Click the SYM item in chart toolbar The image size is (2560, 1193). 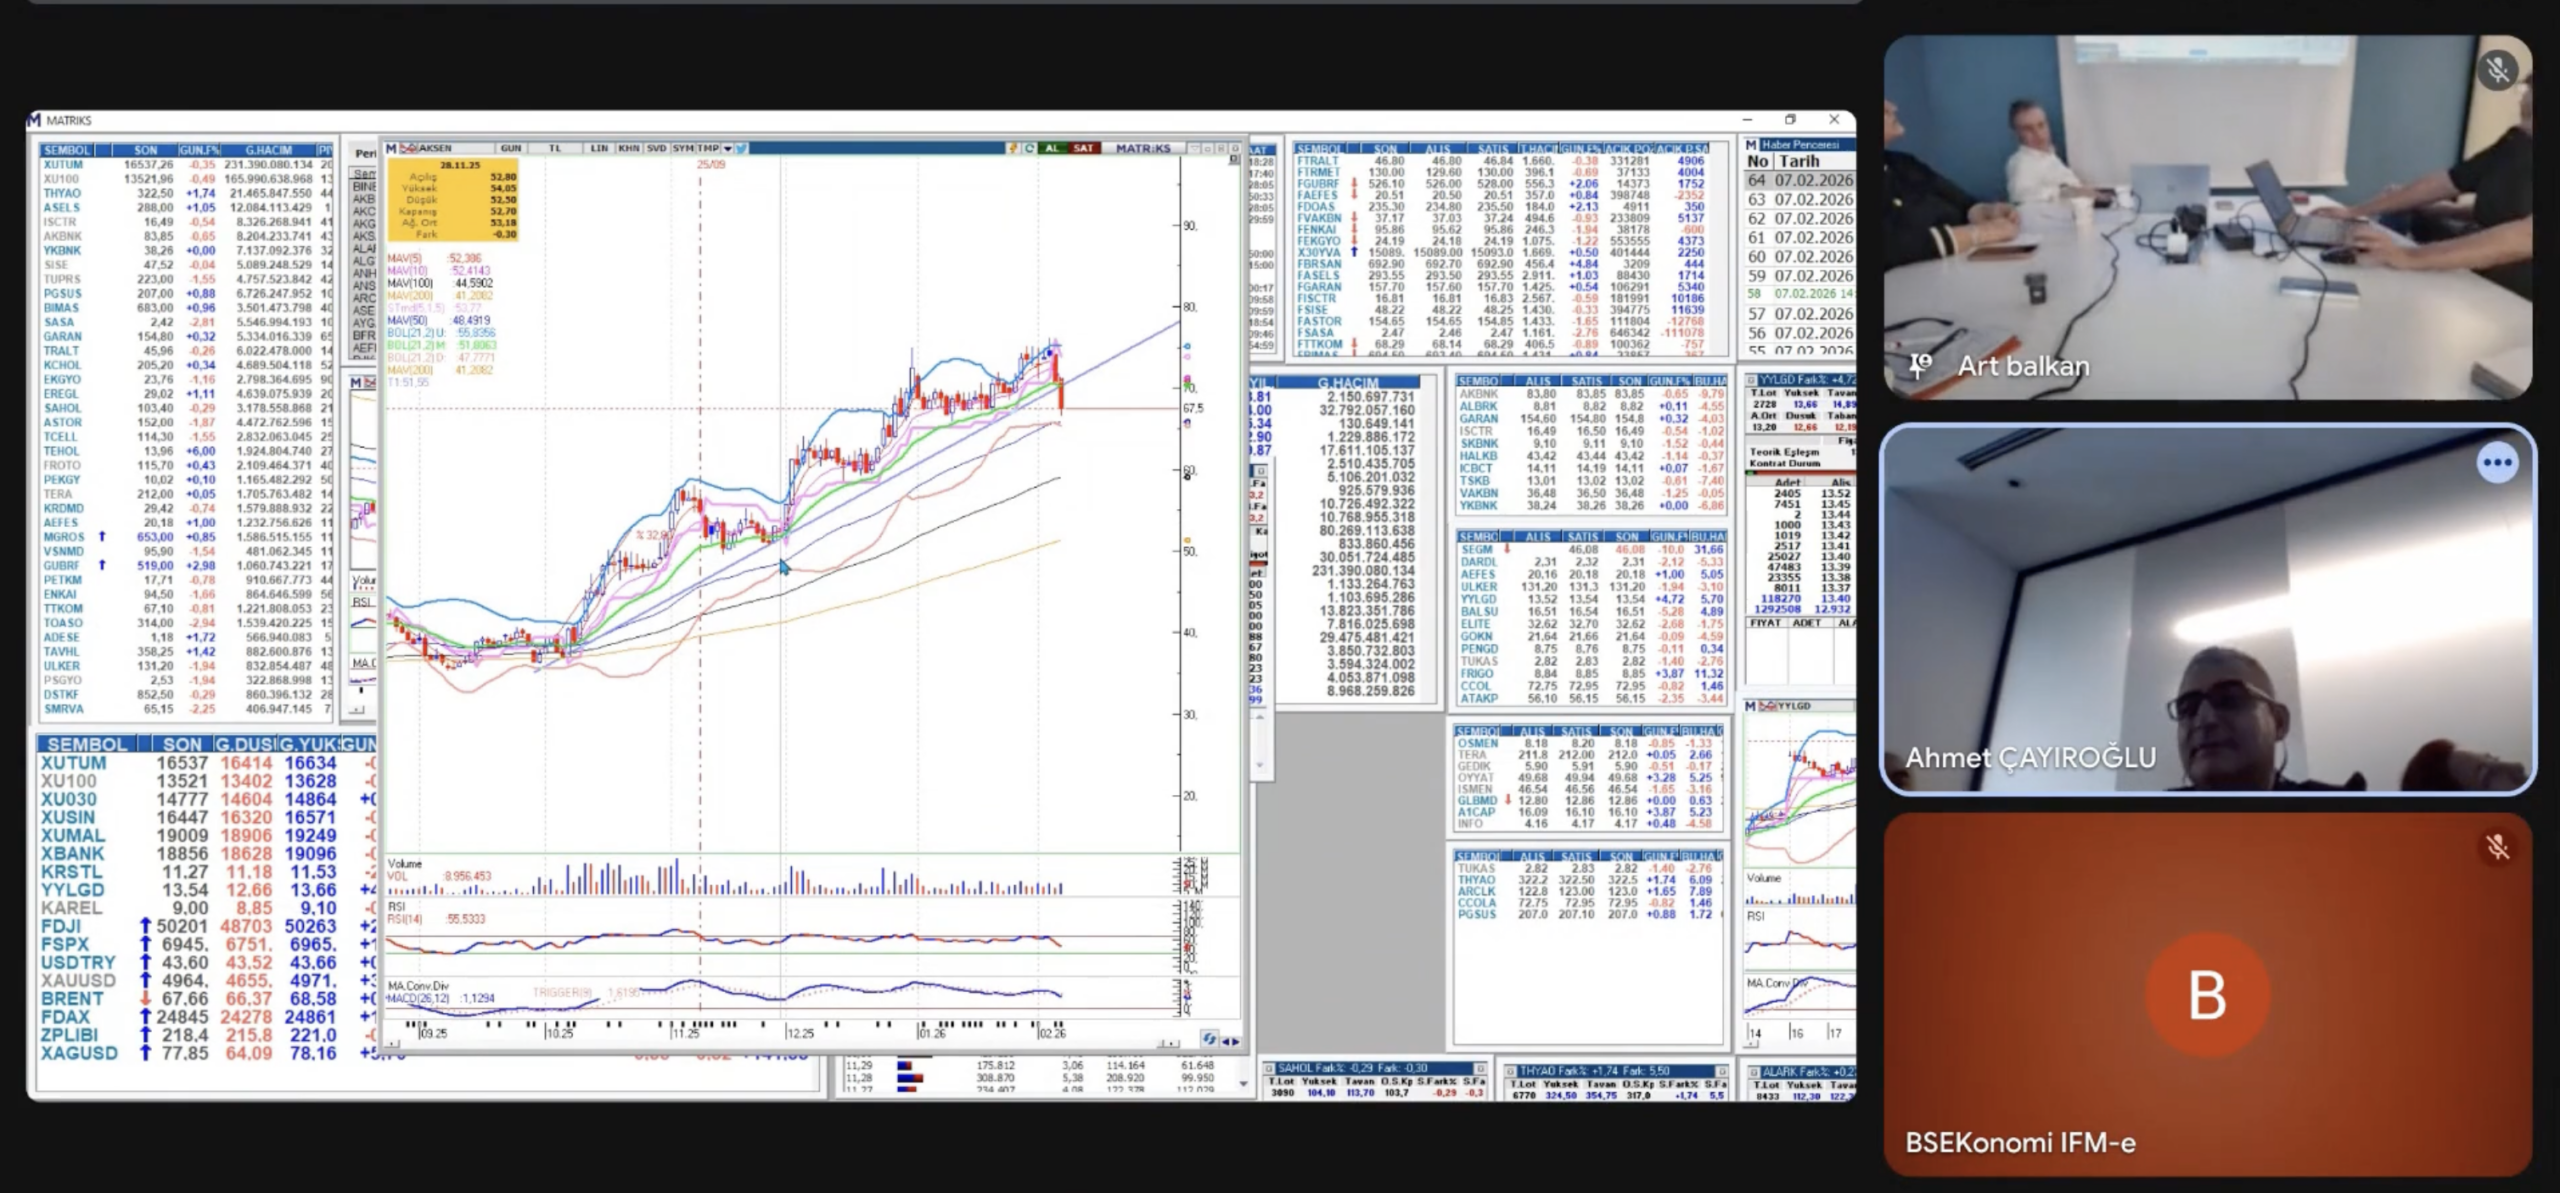pos(683,148)
